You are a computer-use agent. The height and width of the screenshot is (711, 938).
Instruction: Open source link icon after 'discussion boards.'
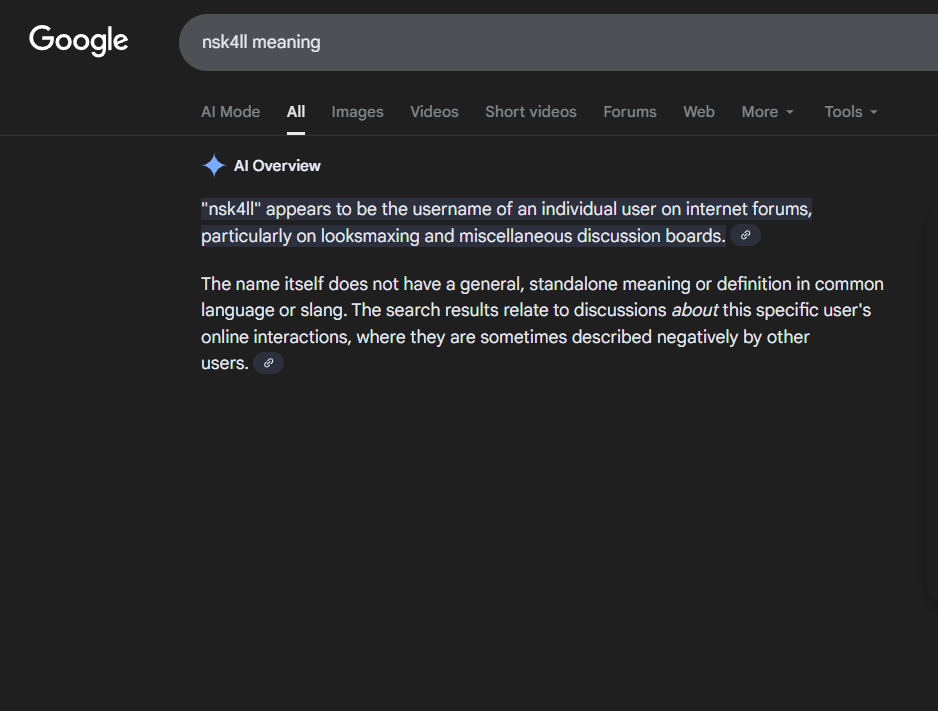point(745,236)
